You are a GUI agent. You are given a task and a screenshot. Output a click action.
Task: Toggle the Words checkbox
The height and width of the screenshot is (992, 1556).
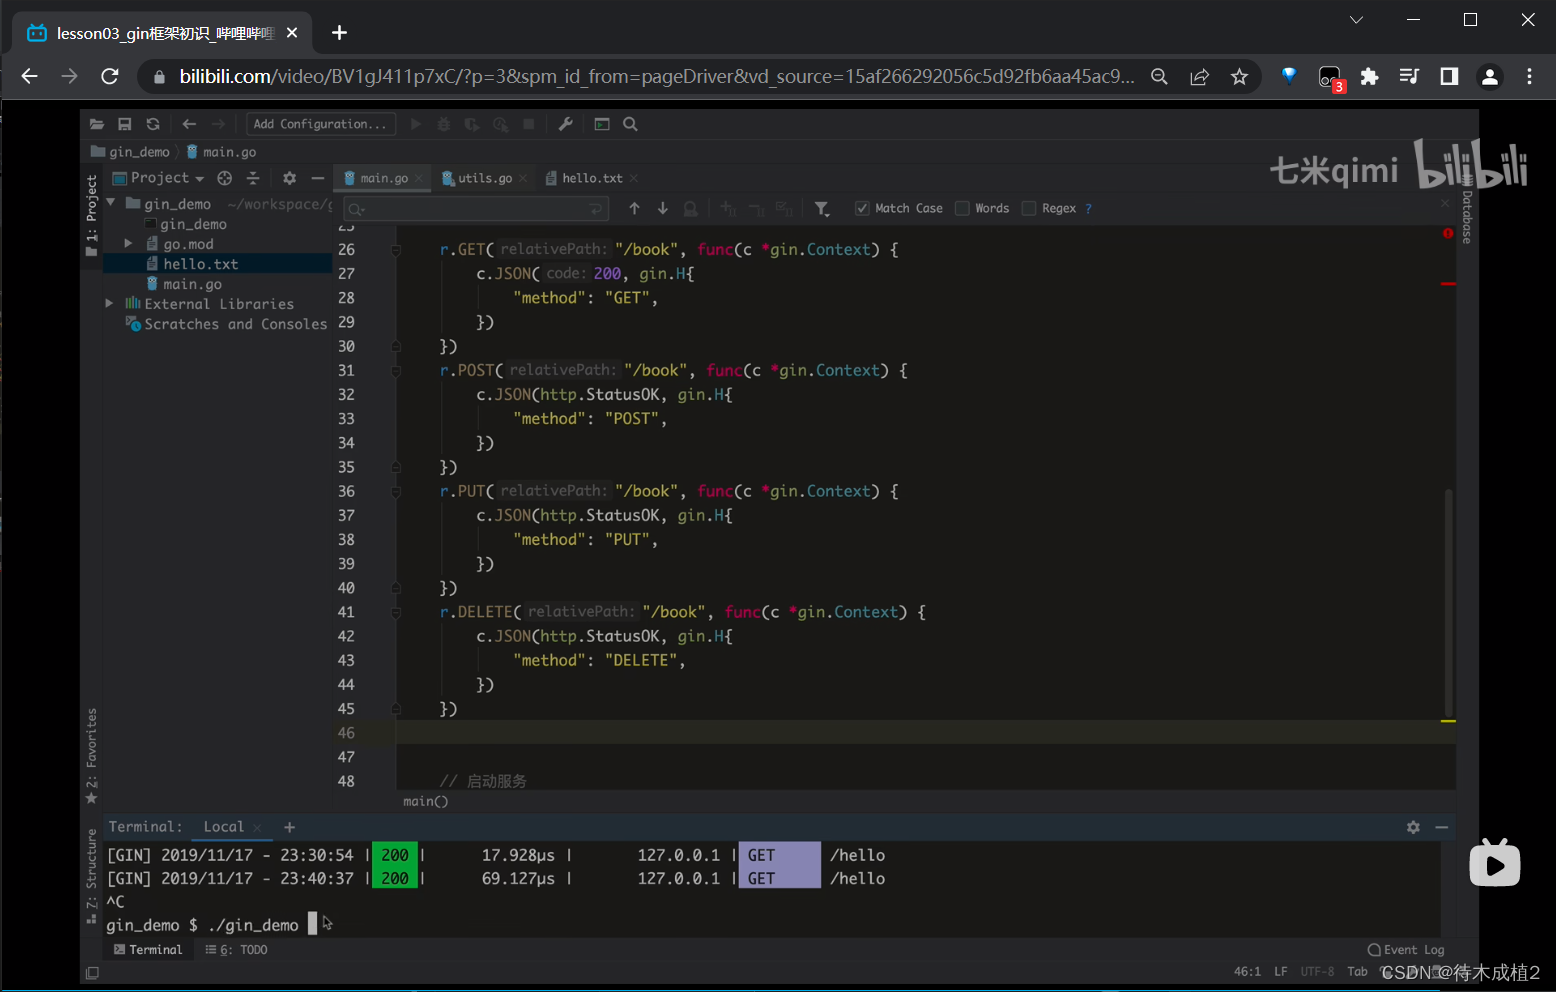(962, 208)
